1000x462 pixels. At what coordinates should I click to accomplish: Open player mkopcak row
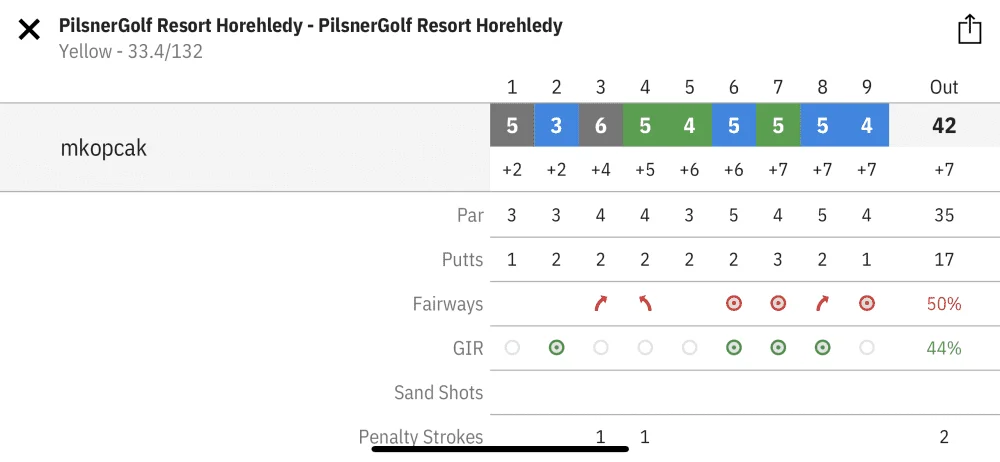(245, 147)
